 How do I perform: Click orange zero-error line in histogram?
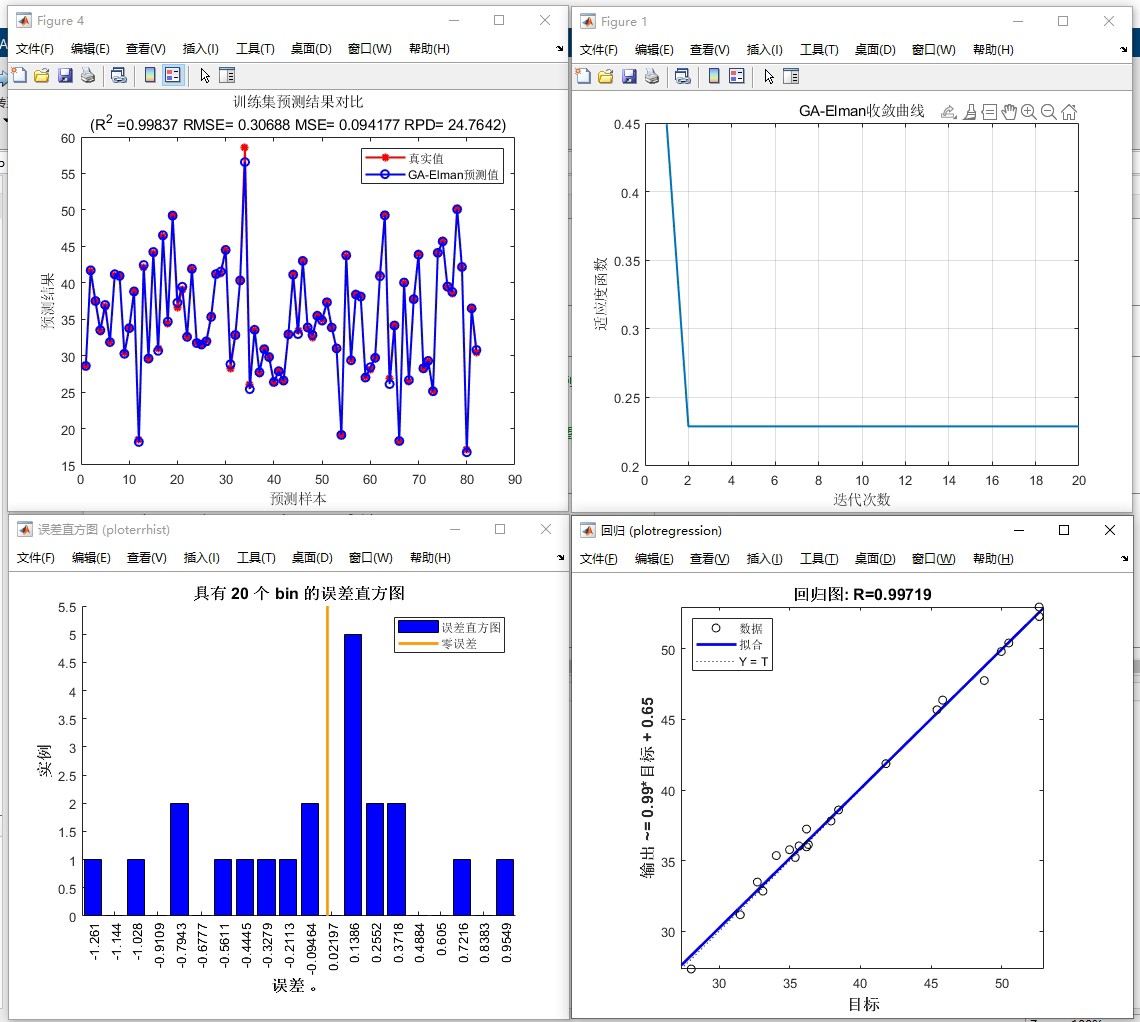coord(327,760)
